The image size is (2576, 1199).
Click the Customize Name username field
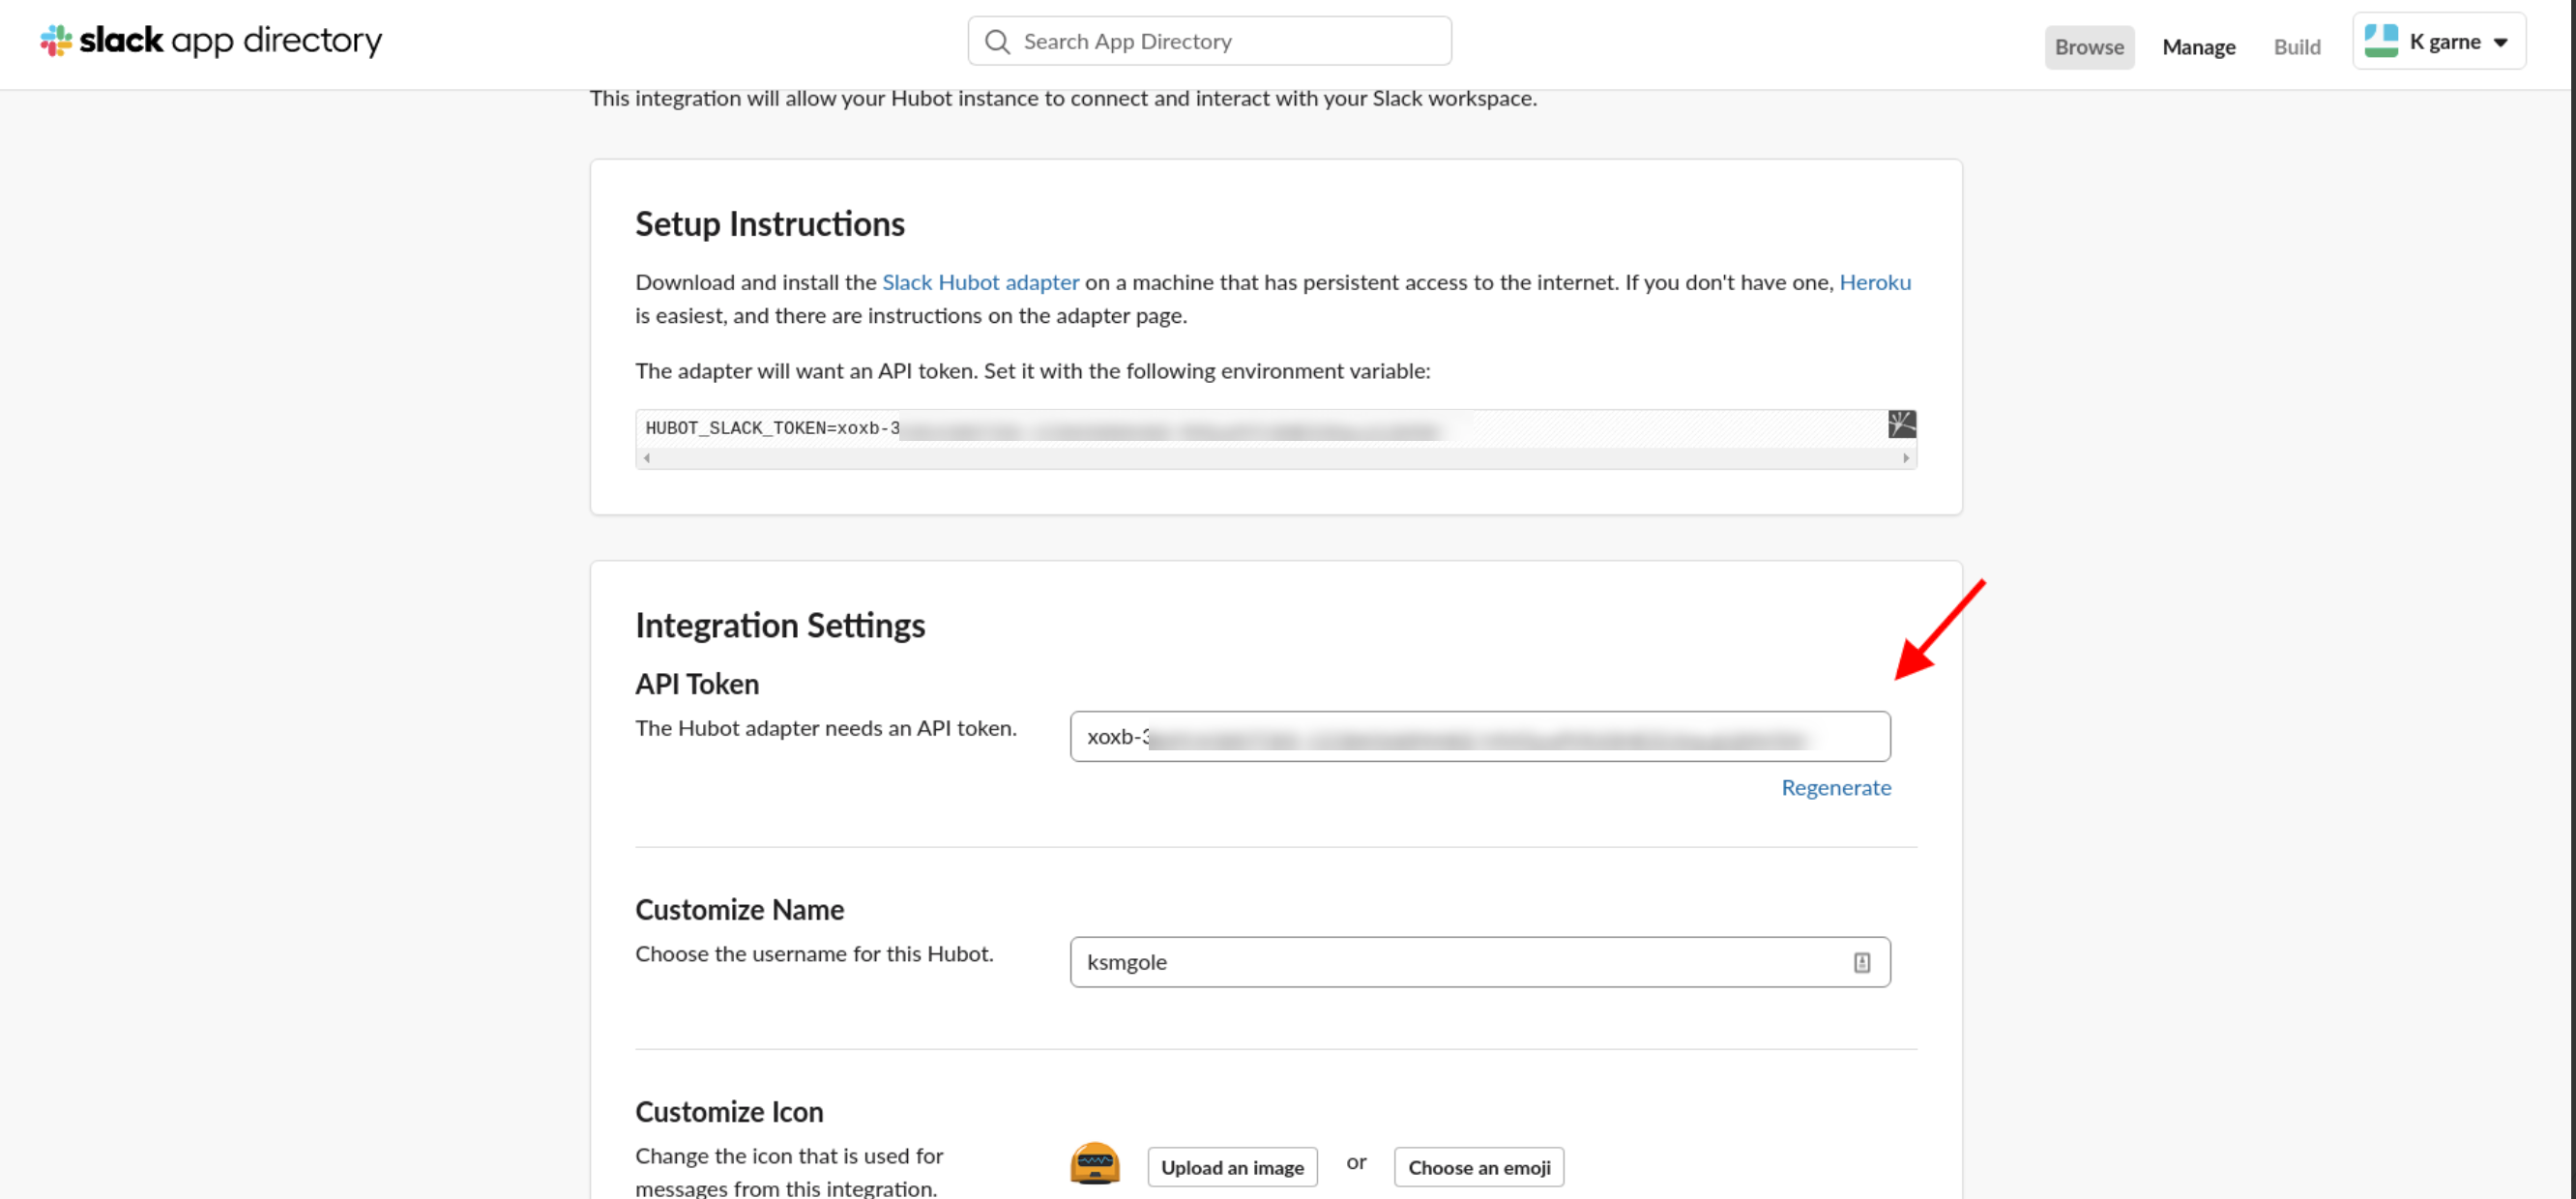[1479, 961]
